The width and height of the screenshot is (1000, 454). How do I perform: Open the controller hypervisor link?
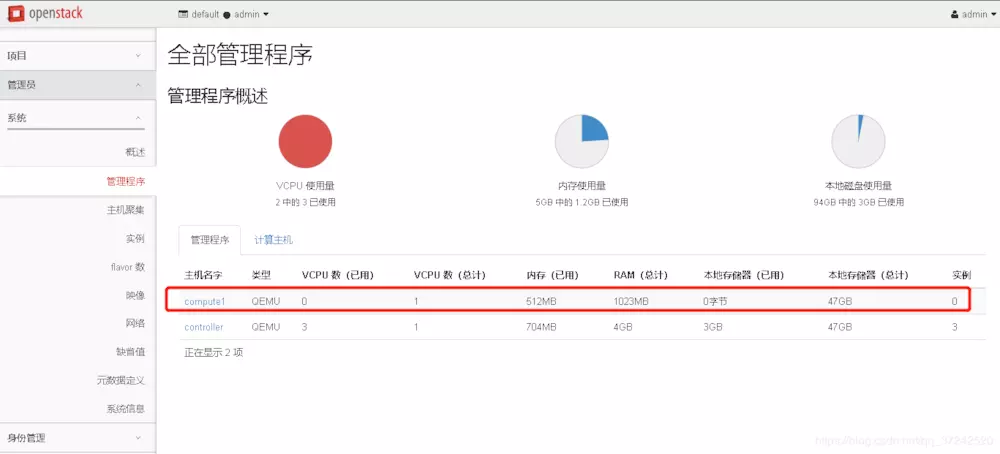[x=203, y=327]
